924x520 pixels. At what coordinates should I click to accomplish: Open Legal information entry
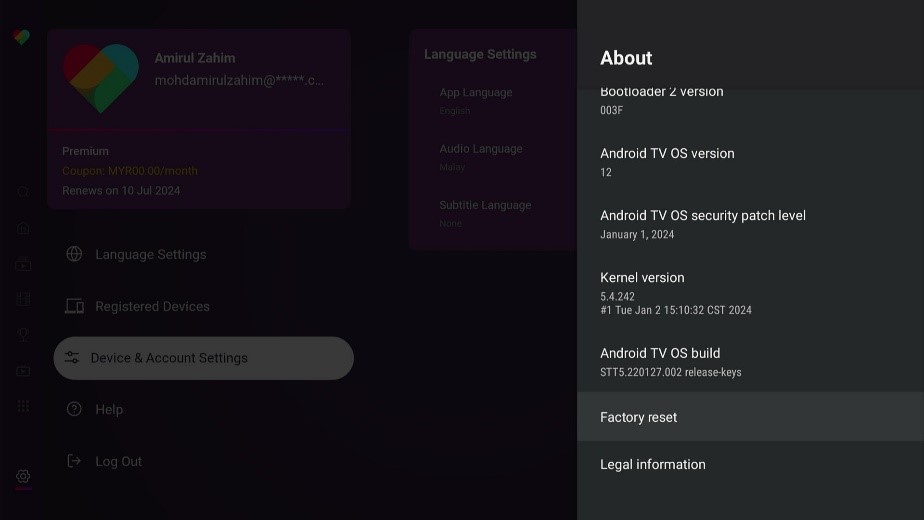(x=750, y=465)
